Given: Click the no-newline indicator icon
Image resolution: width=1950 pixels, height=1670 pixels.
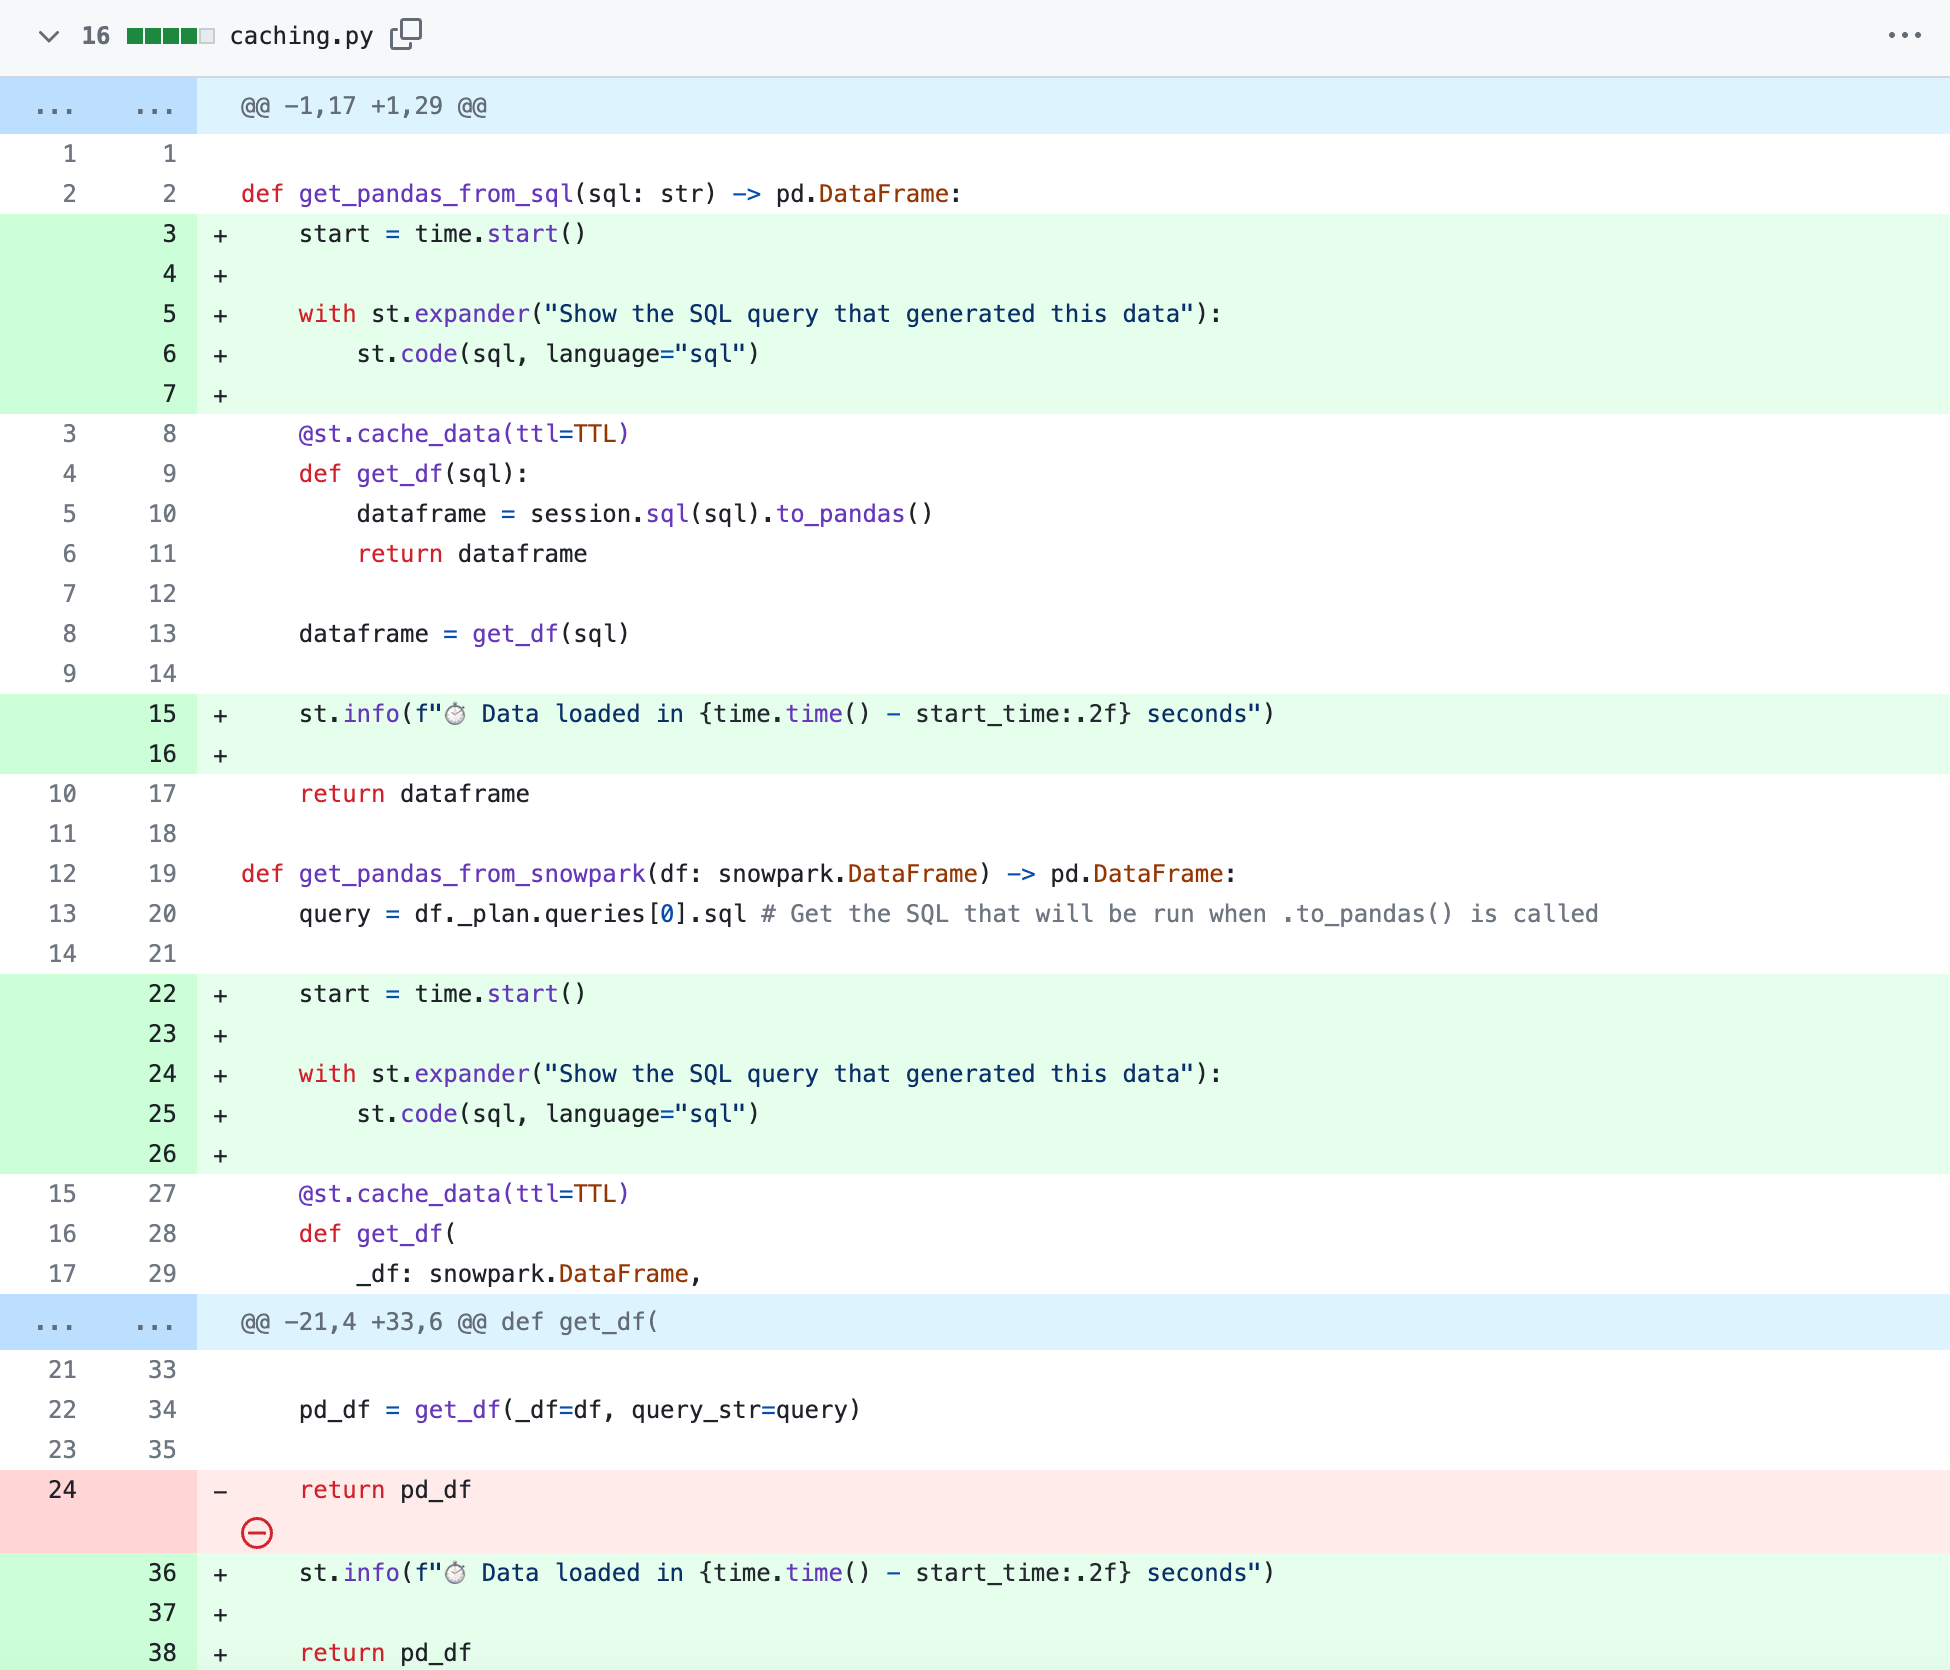Looking at the screenshot, I should point(257,1533).
